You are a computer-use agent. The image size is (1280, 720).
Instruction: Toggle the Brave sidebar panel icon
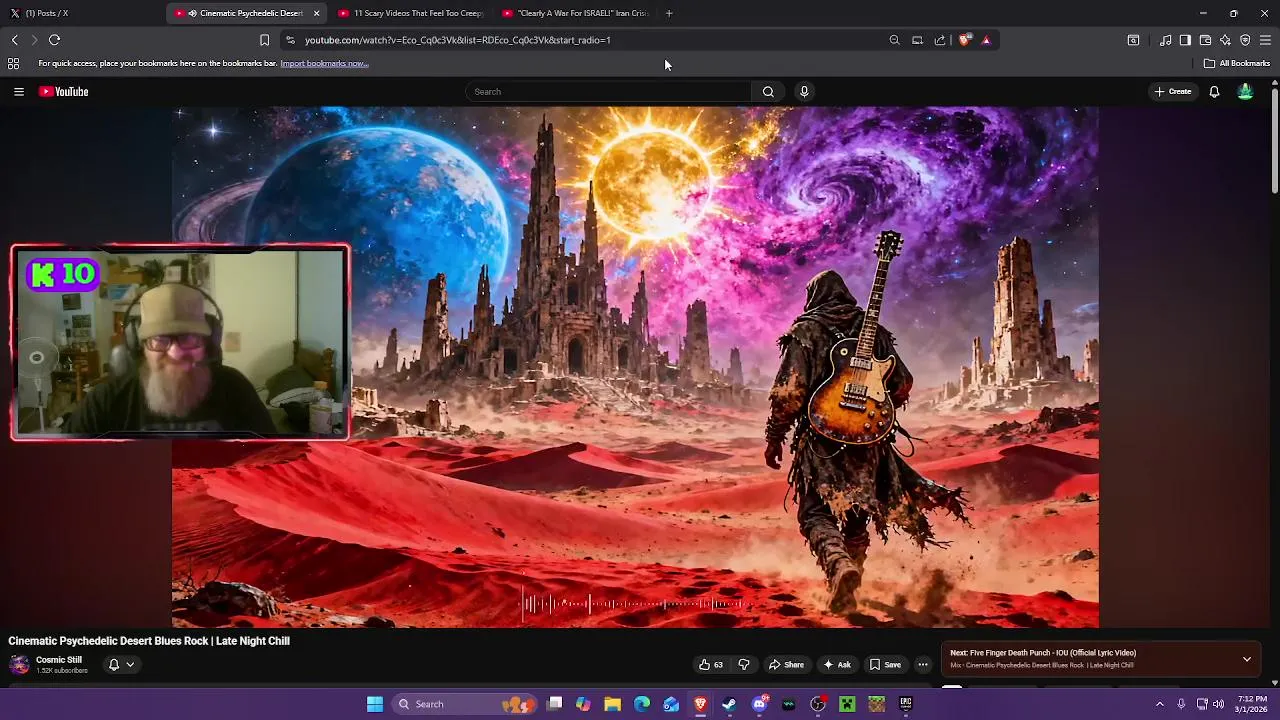point(1185,40)
